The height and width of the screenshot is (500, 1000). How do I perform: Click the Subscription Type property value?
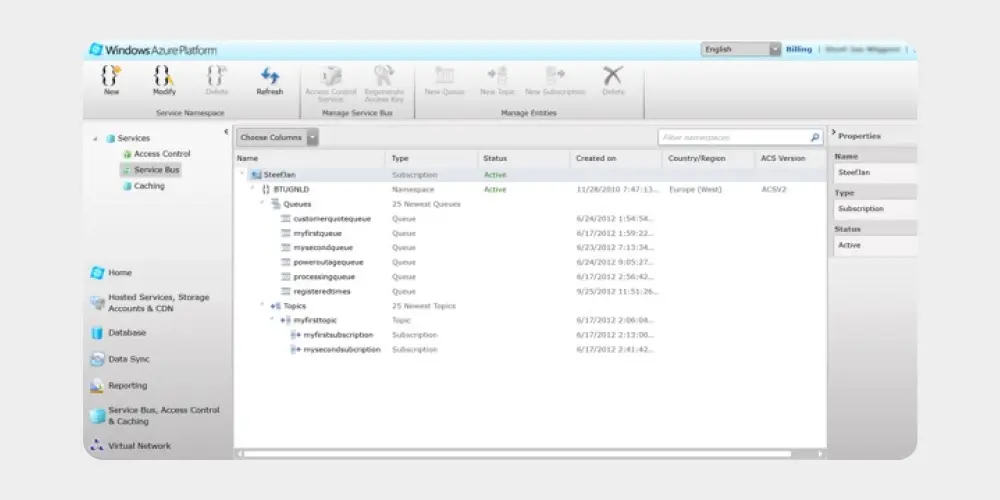coord(875,209)
